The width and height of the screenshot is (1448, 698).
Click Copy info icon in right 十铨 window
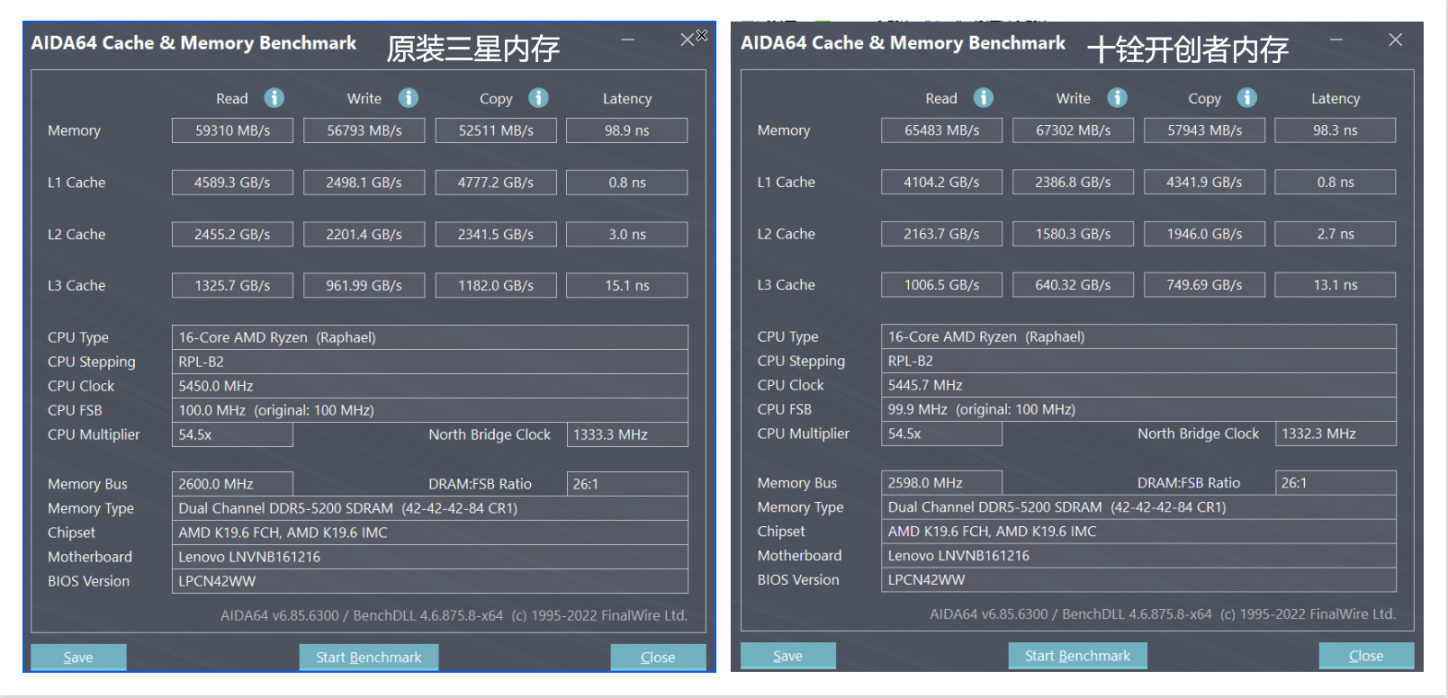click(x=1247, y=97)
